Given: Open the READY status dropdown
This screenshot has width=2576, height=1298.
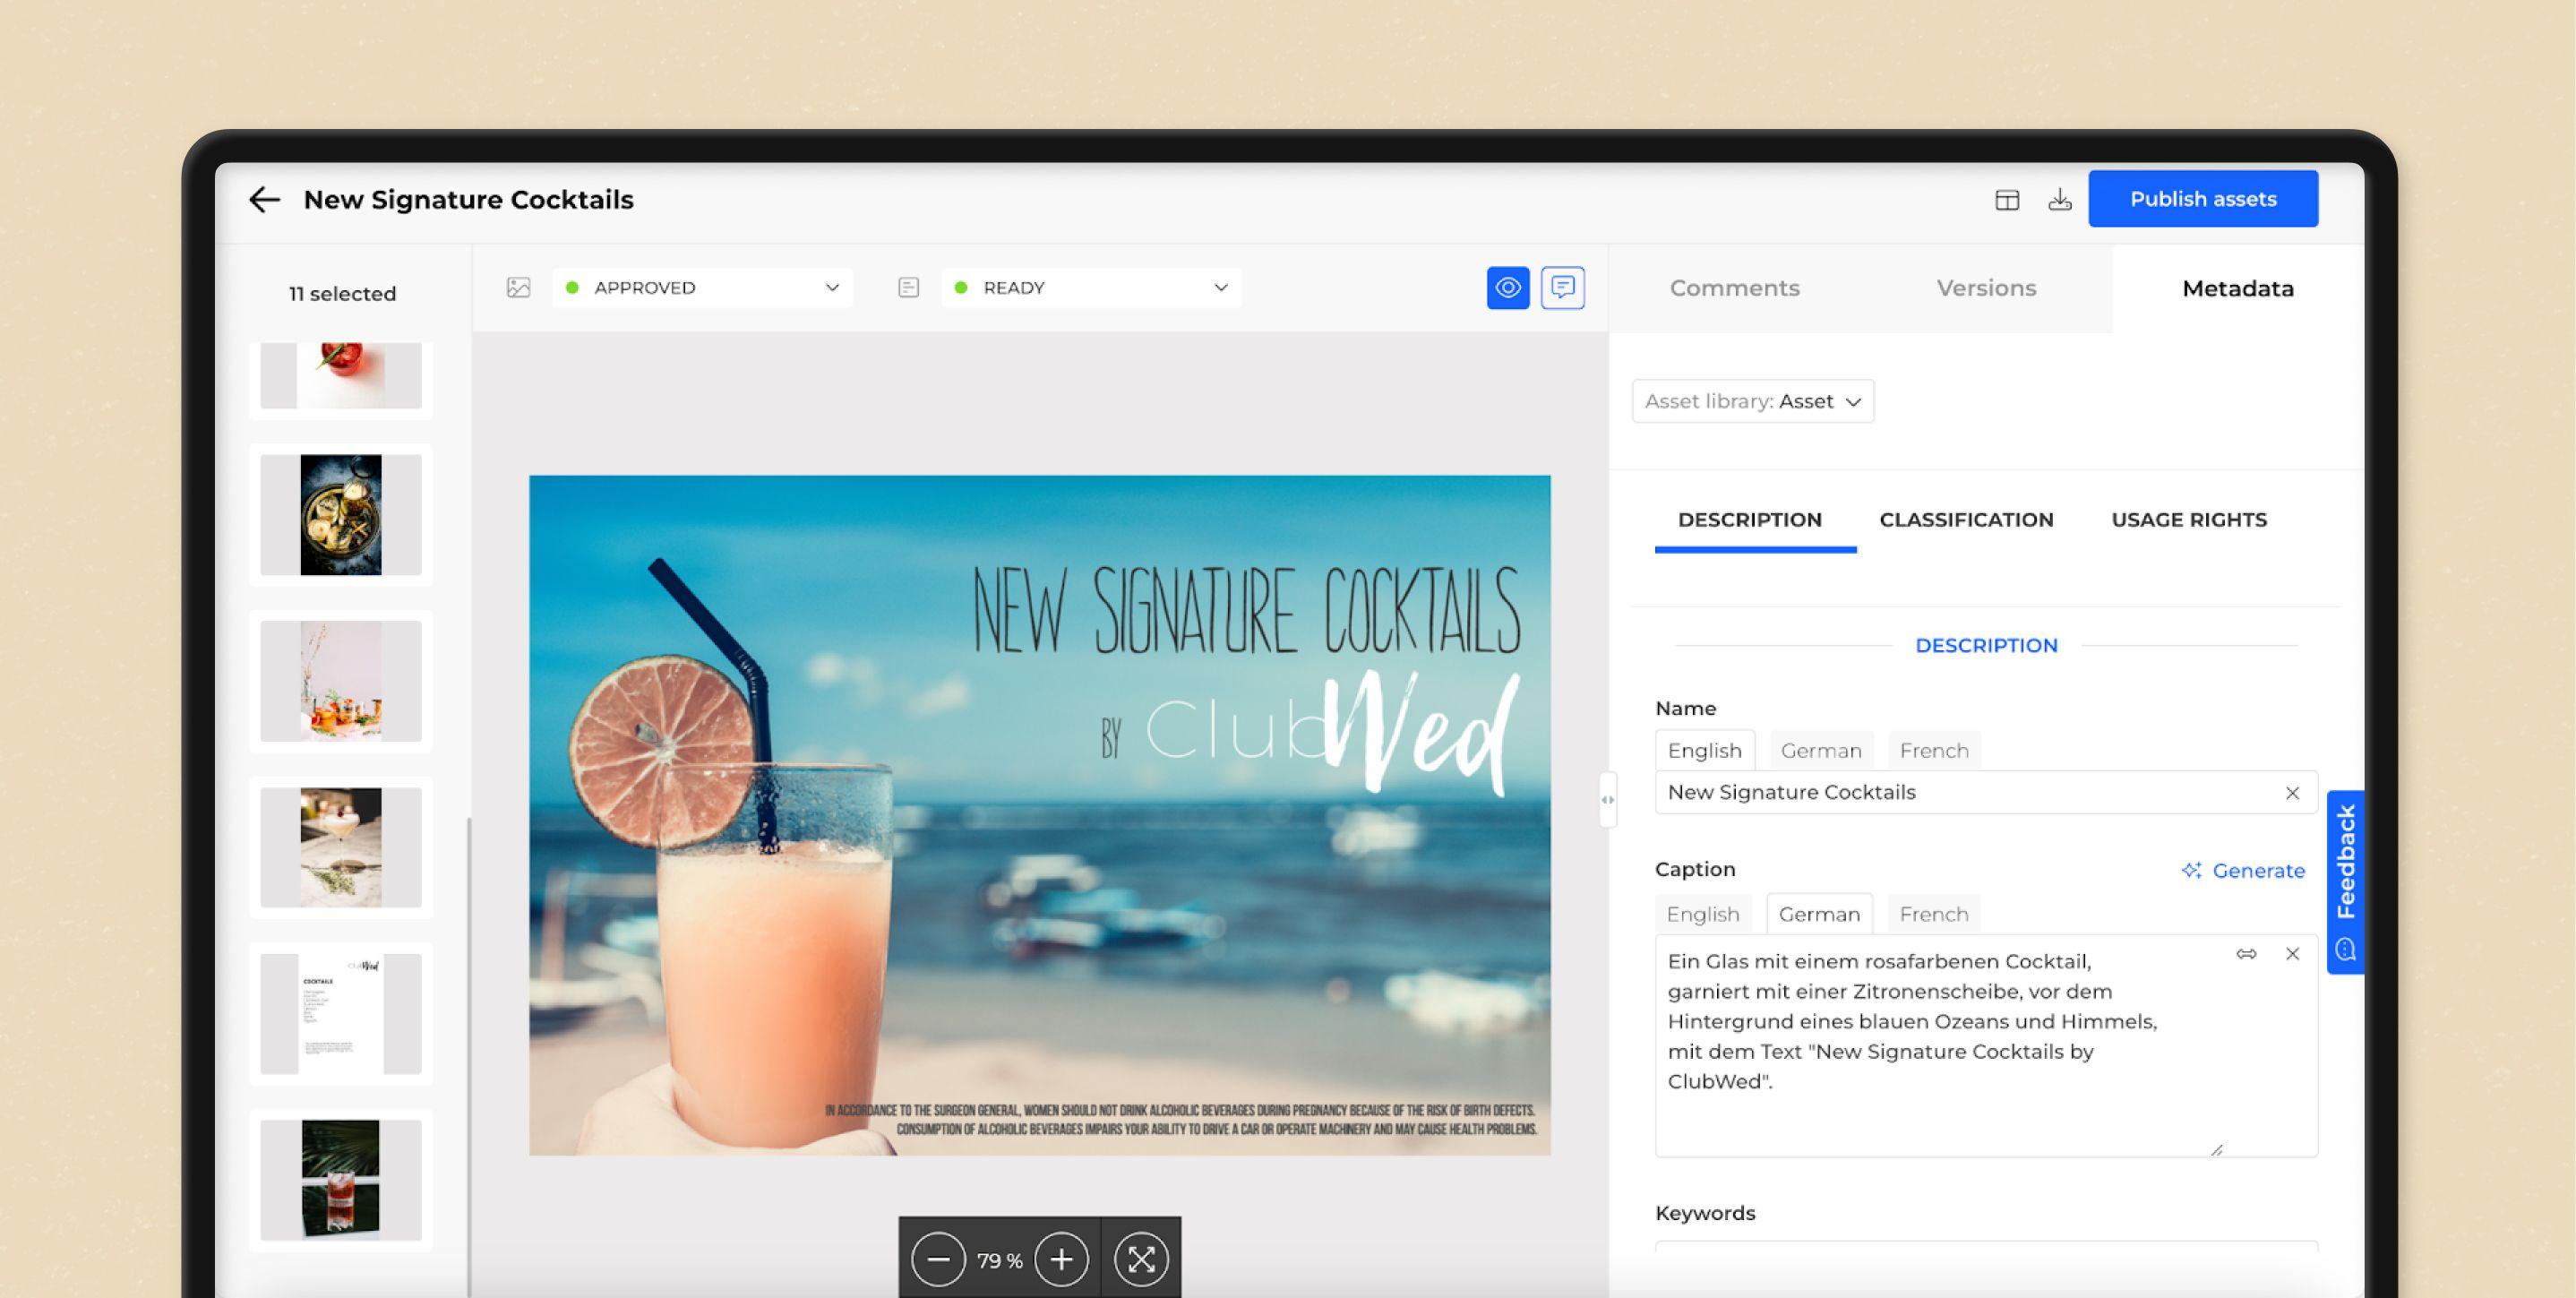Looking at the screenshot, I should (x=1220, y=288).
